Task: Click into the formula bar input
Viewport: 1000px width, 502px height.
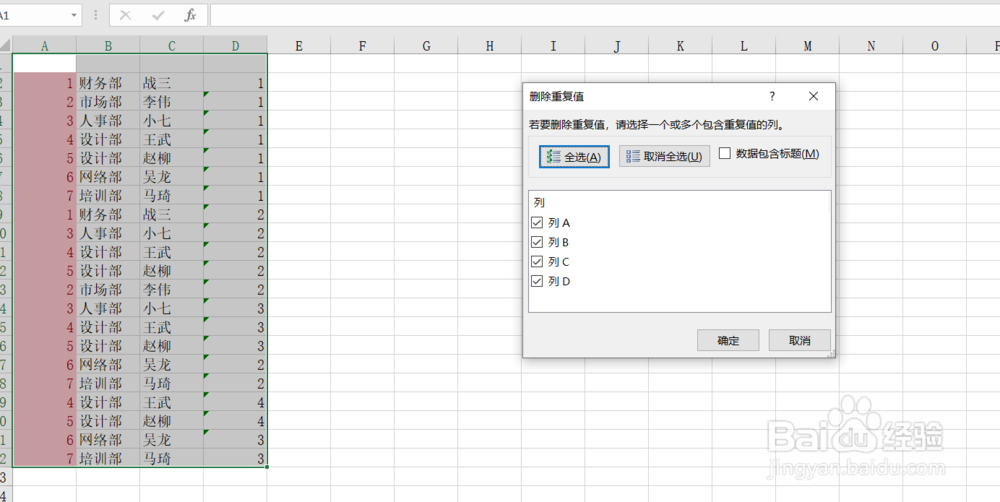Action: 605,15
